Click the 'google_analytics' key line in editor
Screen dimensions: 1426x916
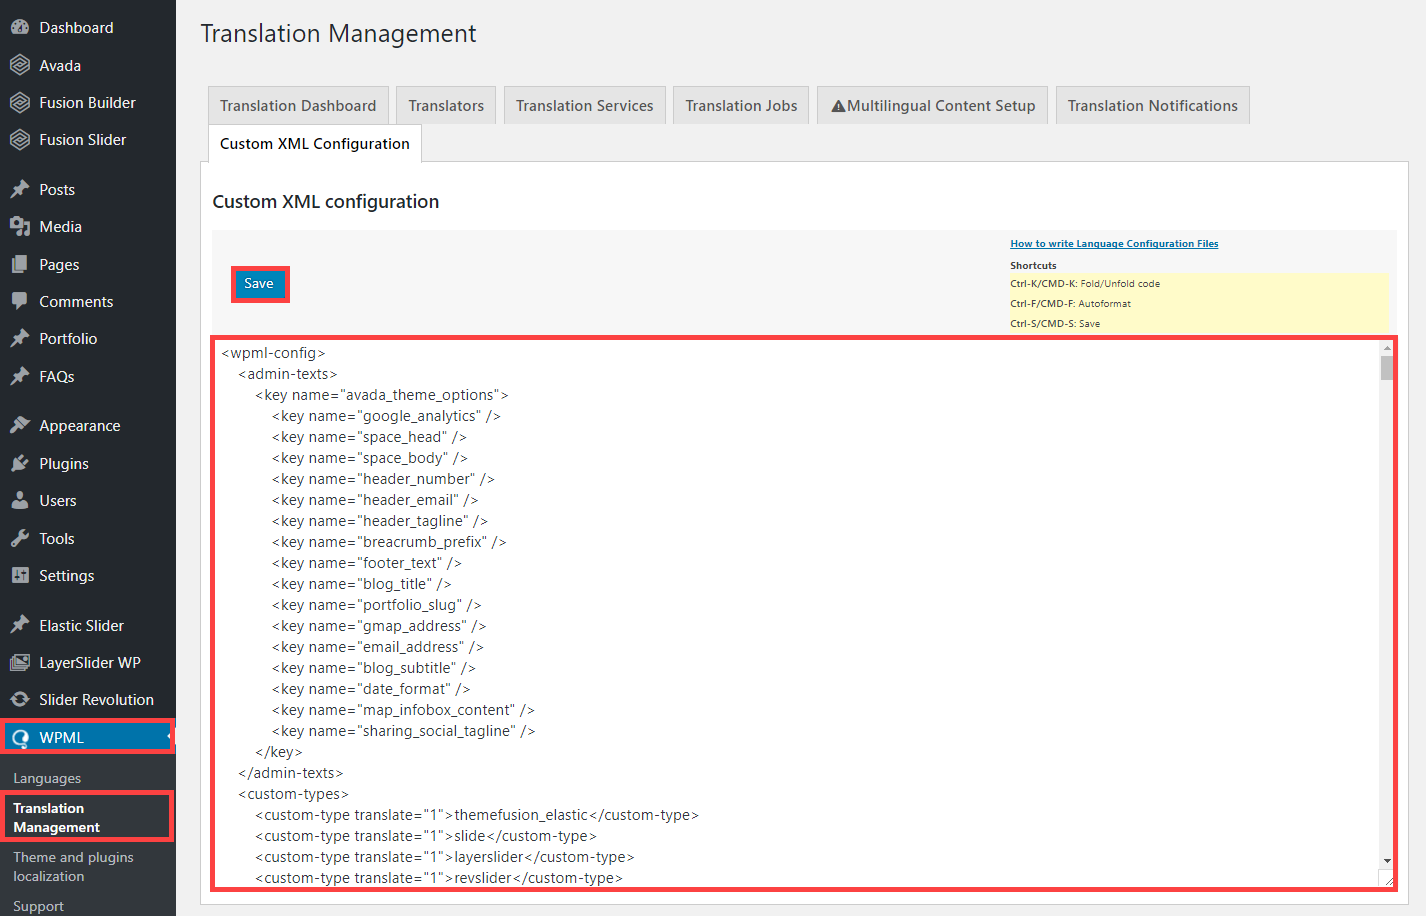click(386, 416)
